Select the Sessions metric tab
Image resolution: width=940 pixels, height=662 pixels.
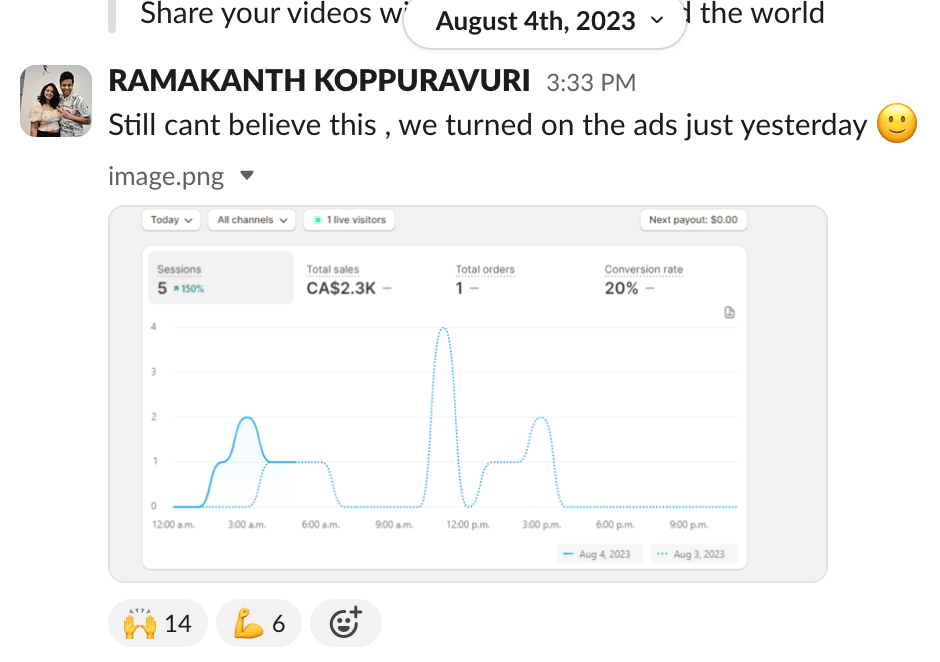tap(220, 278)
